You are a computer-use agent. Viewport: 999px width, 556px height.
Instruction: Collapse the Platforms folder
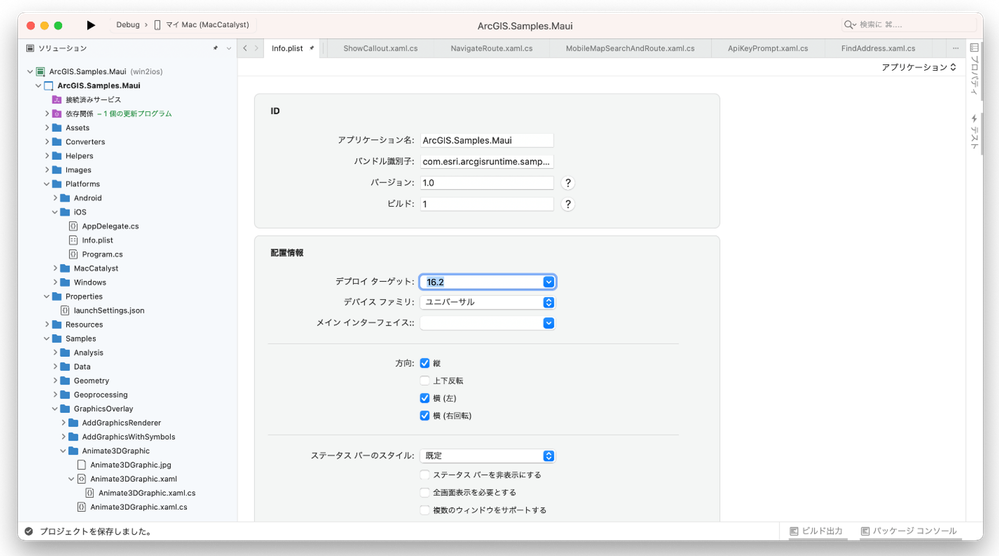(x=46, y=184)
